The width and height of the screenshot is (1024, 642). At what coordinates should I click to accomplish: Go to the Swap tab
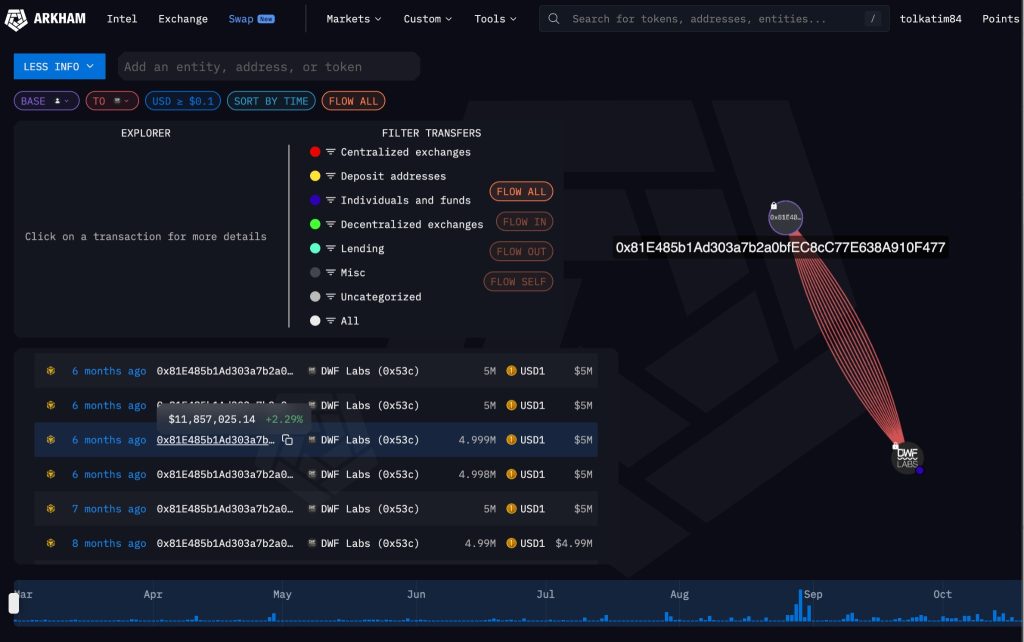(241, 19)
